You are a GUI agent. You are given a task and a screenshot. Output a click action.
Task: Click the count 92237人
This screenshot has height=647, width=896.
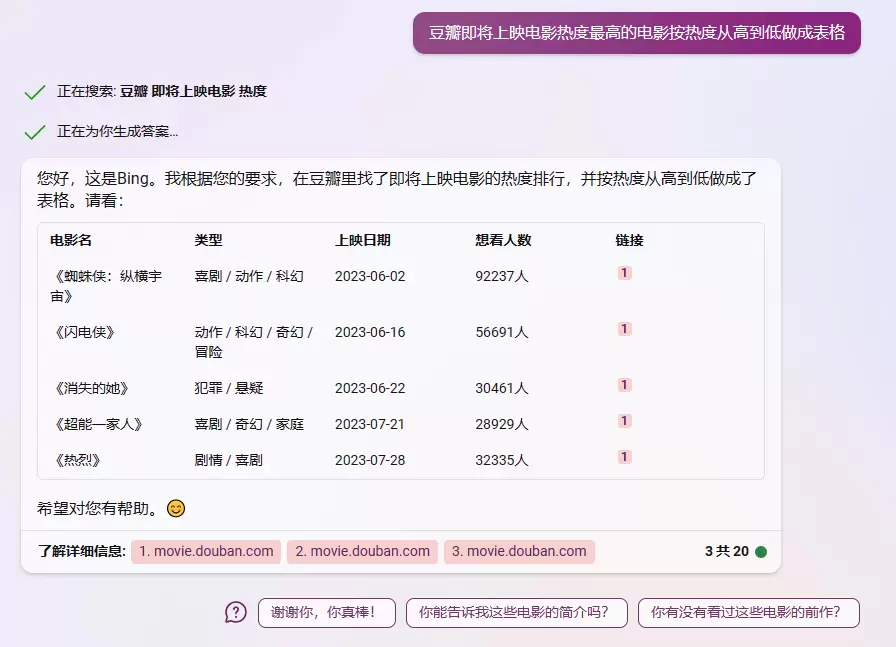[x=502, y=276]
